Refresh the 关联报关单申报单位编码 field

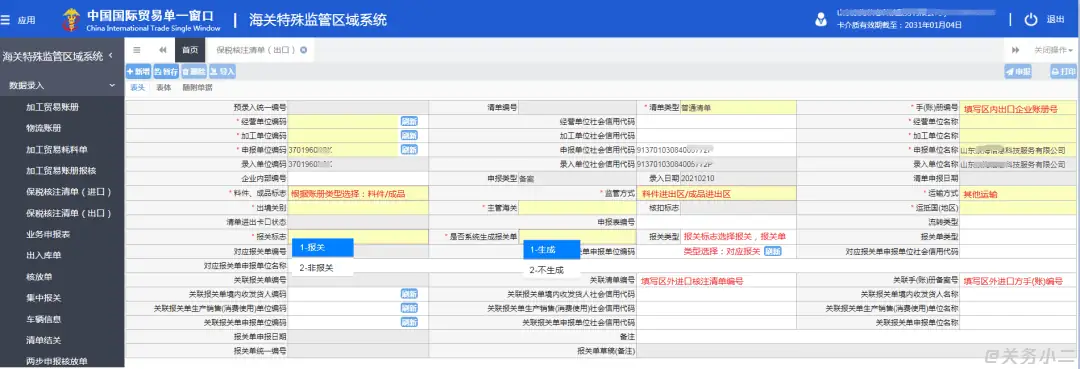coord(409,322)
